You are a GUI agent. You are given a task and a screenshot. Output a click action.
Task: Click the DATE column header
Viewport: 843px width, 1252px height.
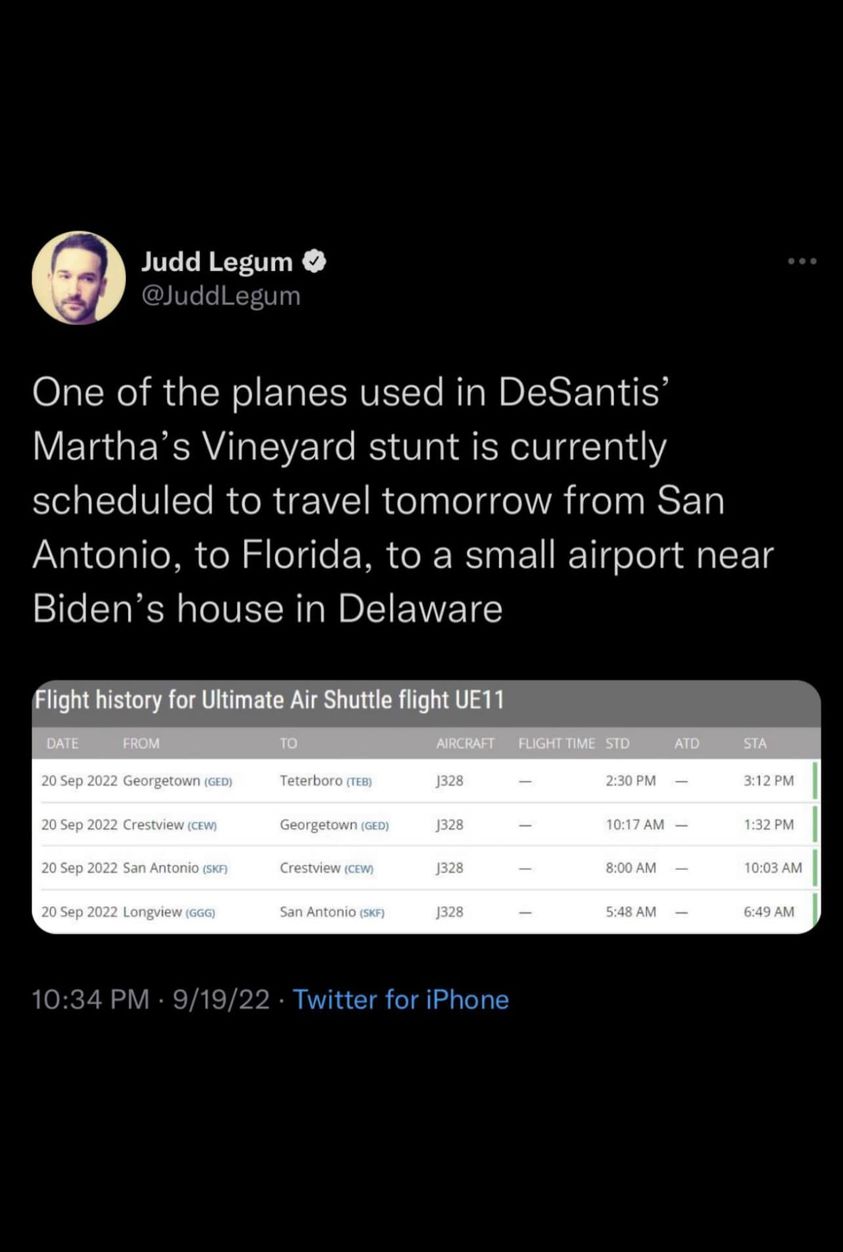(62, 743)
